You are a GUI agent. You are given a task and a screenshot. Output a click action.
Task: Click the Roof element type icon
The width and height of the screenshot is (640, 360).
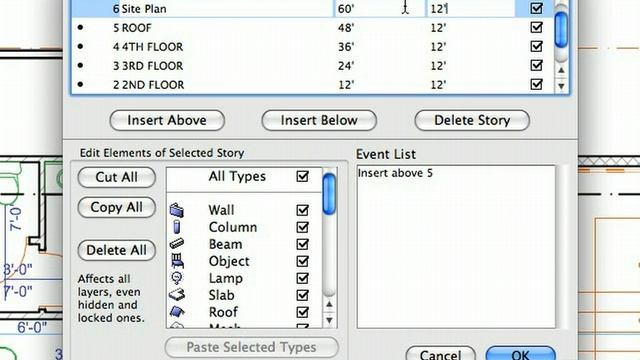tap(177, 312)
